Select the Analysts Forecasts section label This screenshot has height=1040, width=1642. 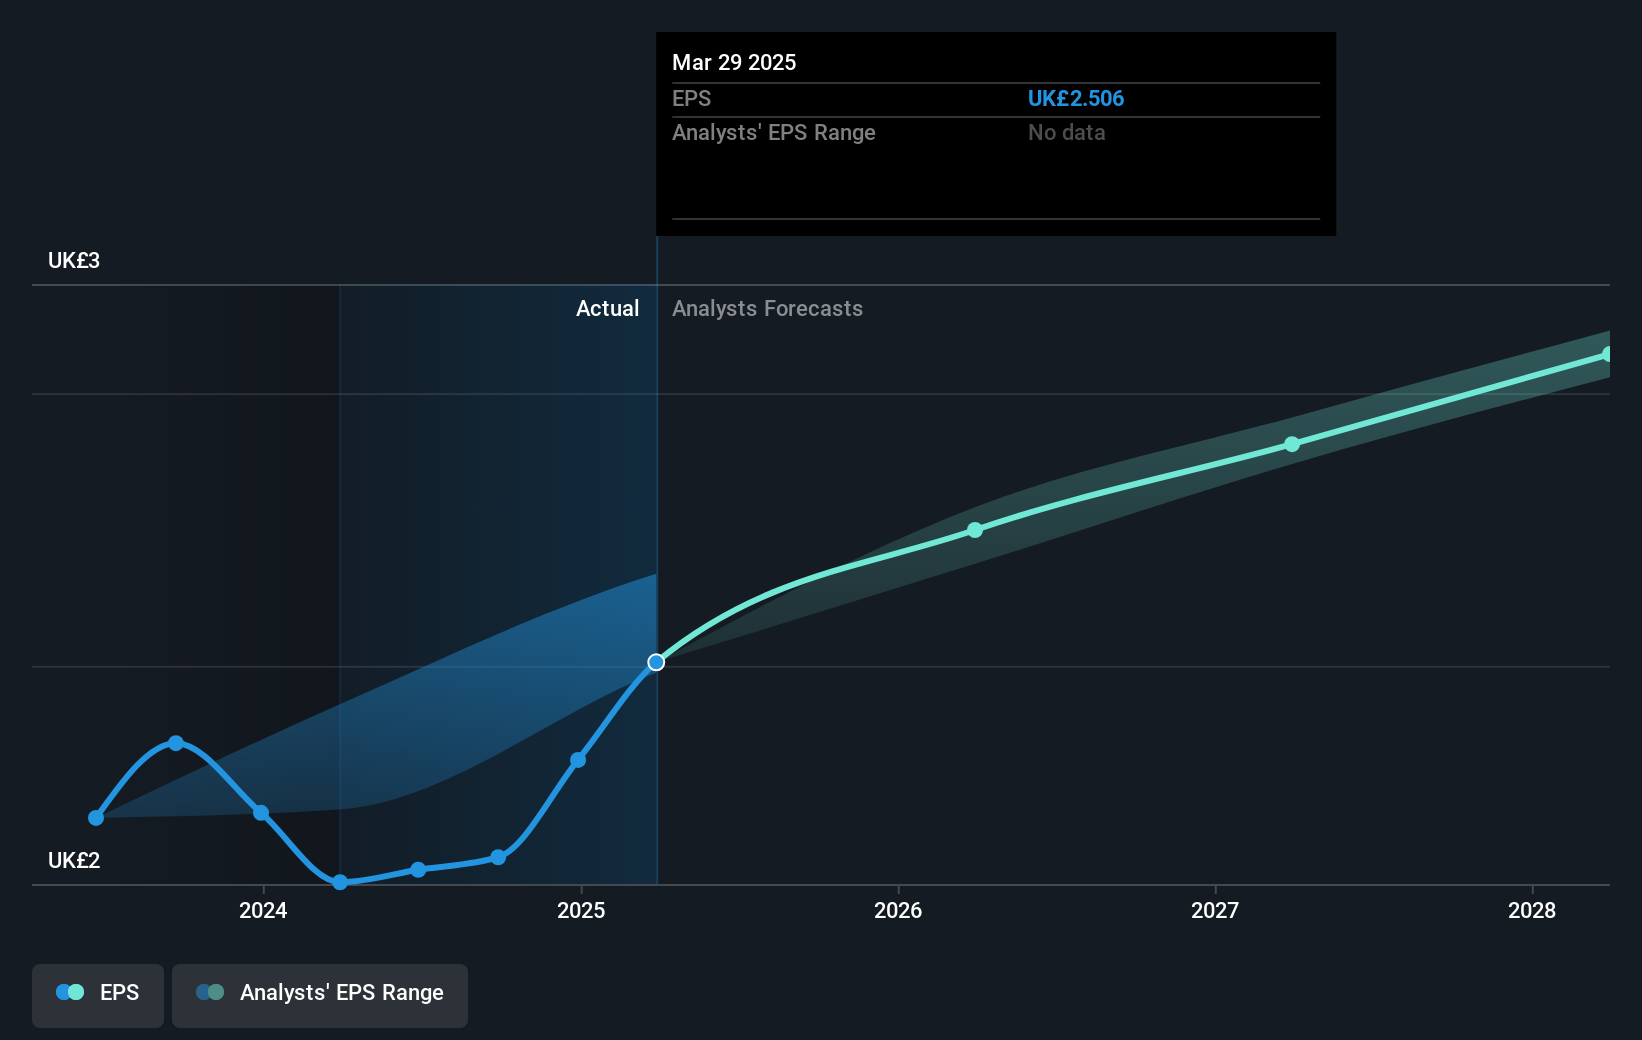point(767,308)
